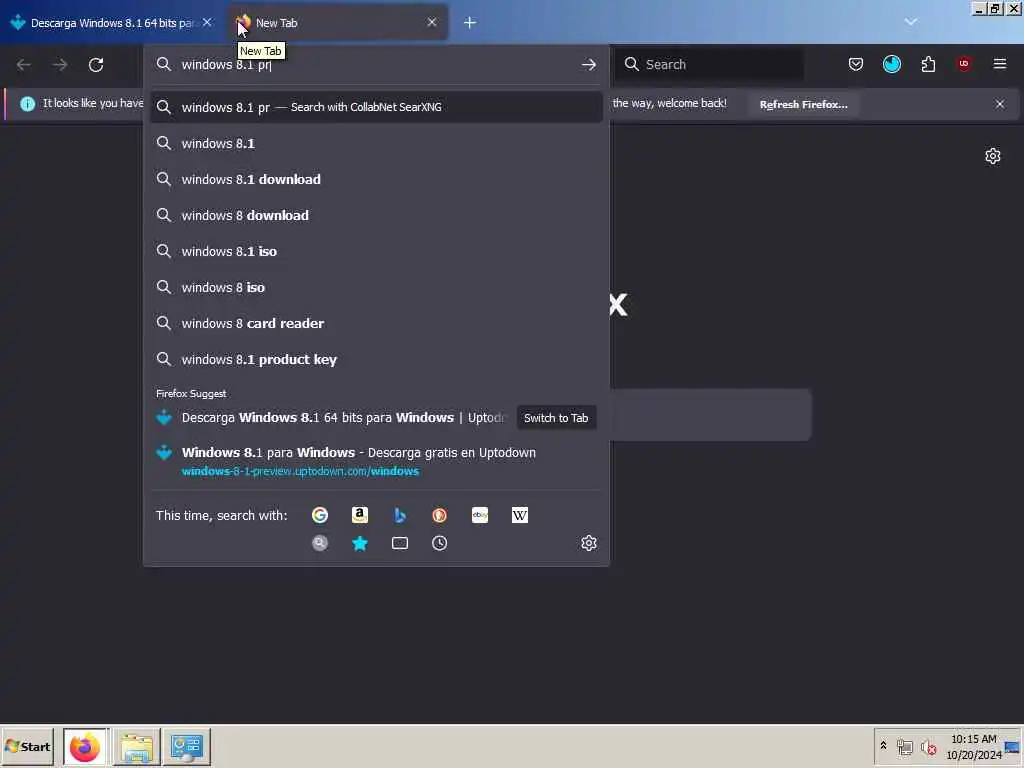
Task: Search this time with eBay
Action: point(480,515)
